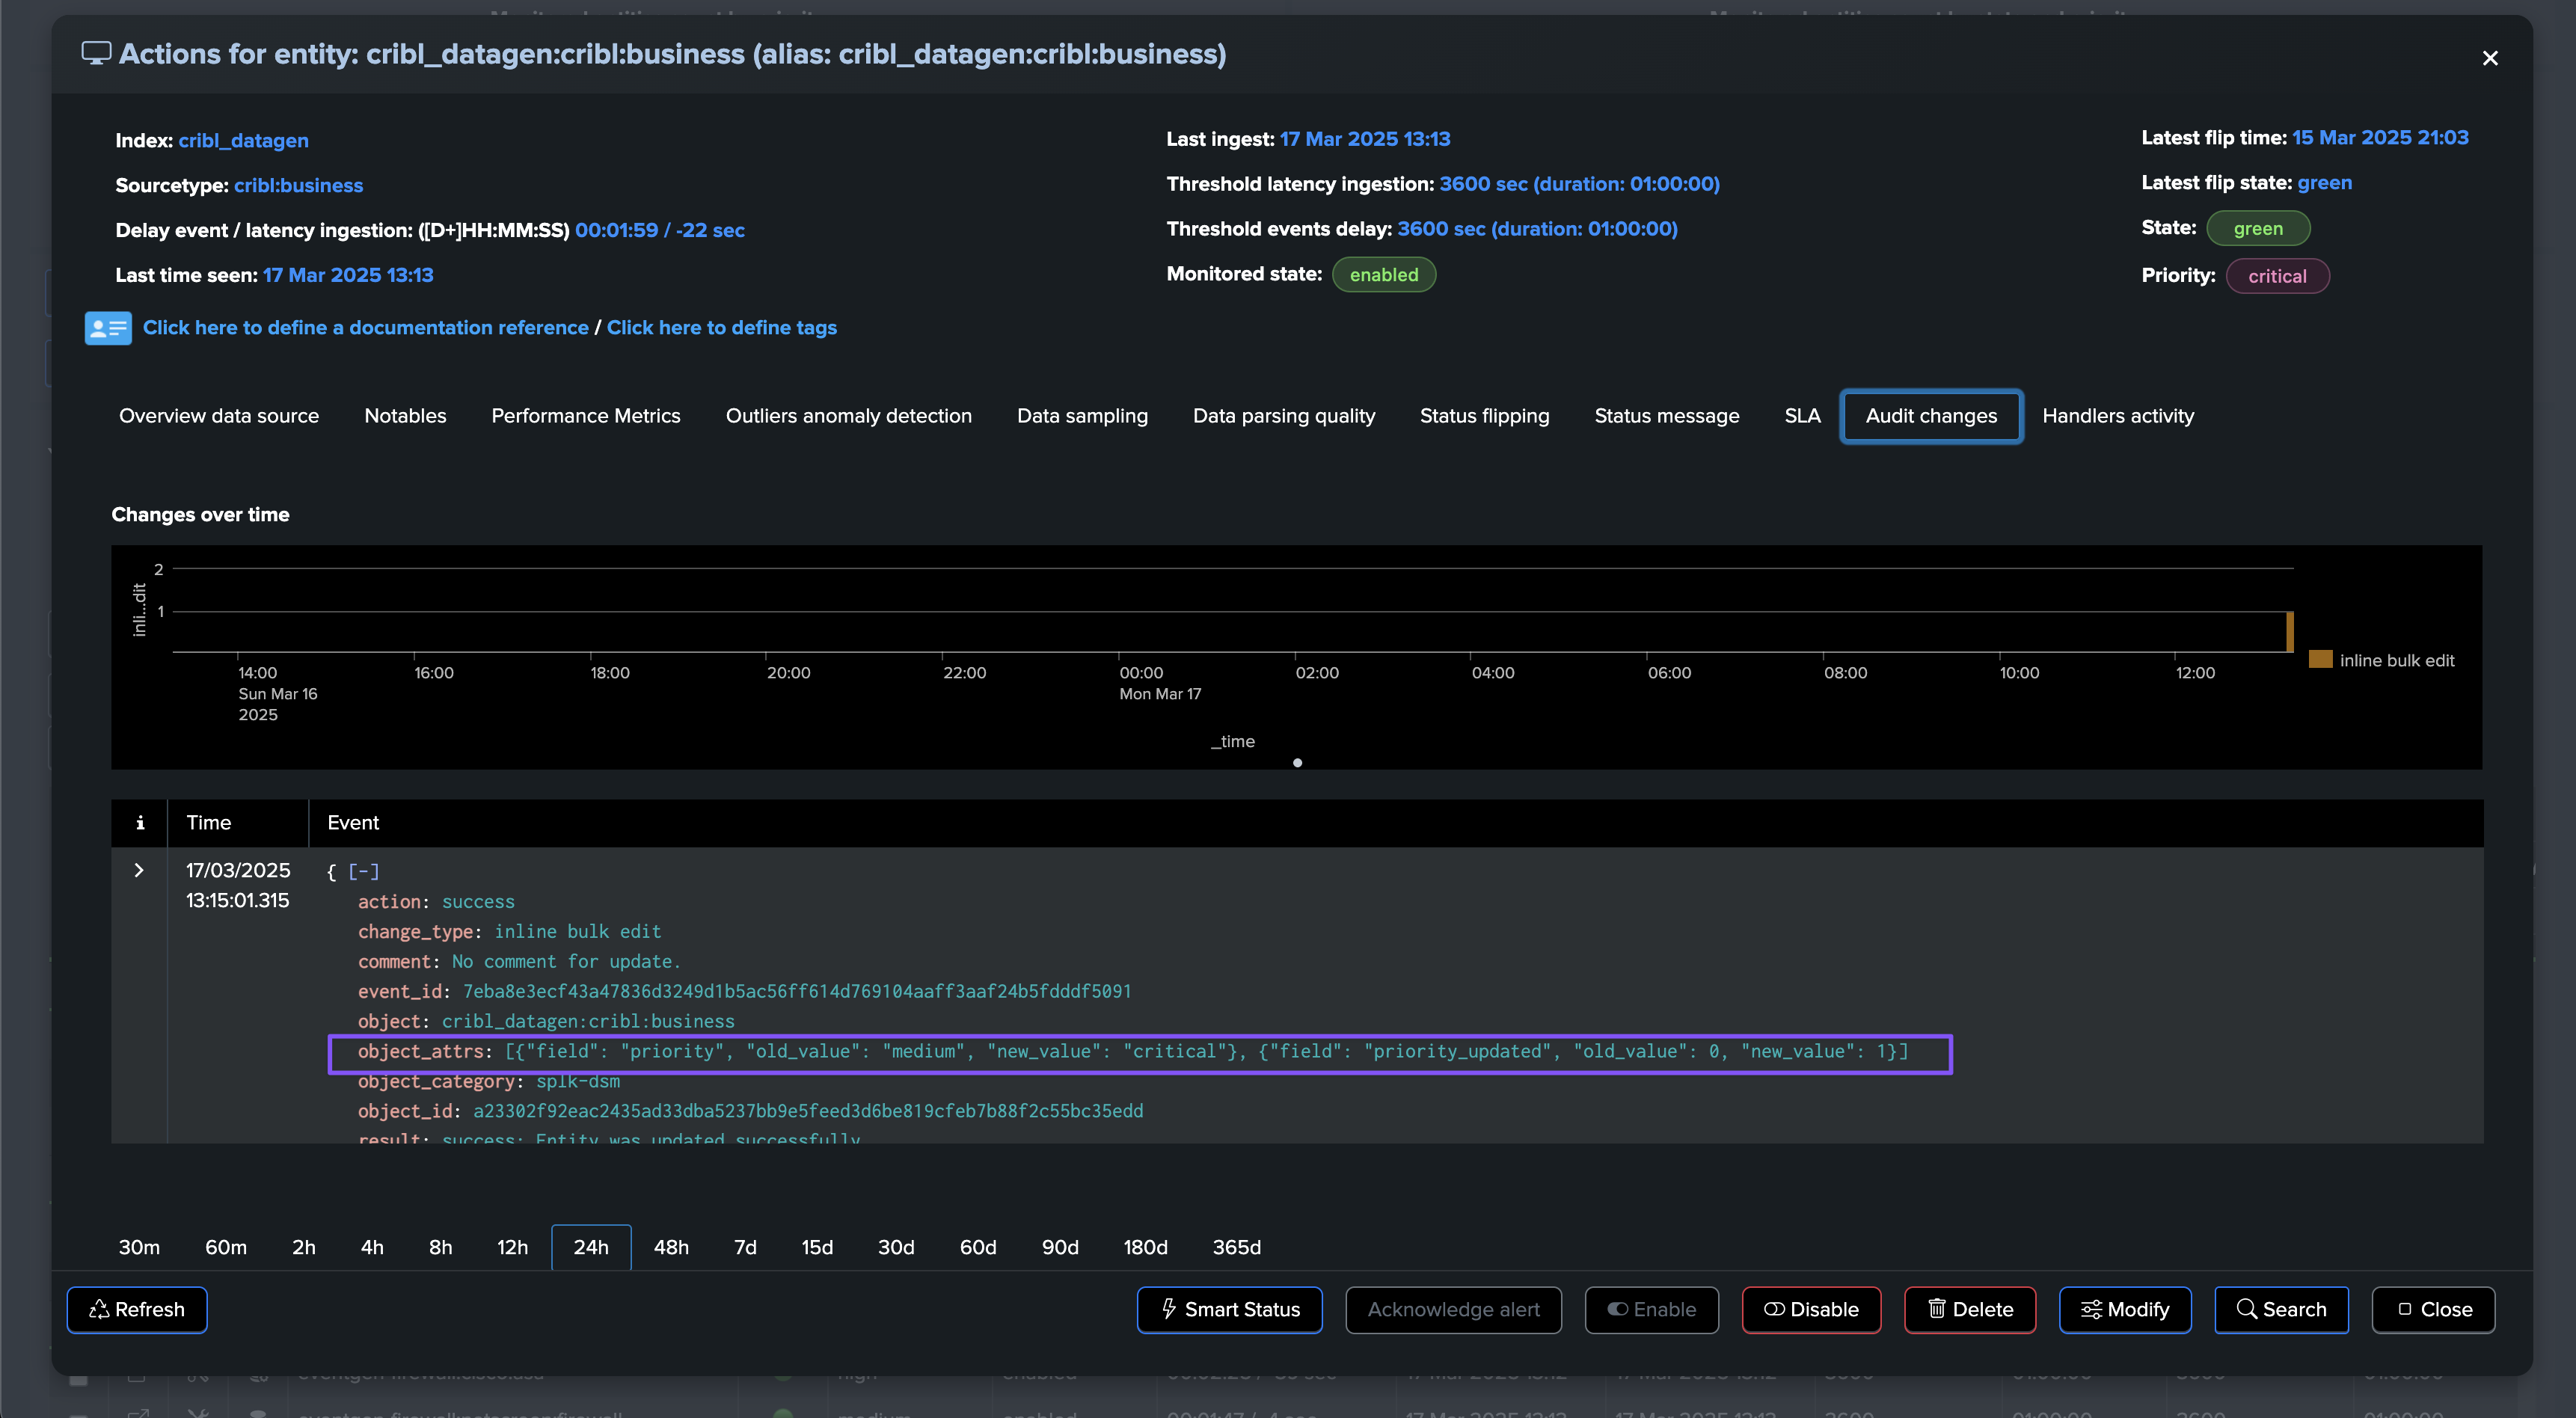Select the 90d time range

1060,1247
